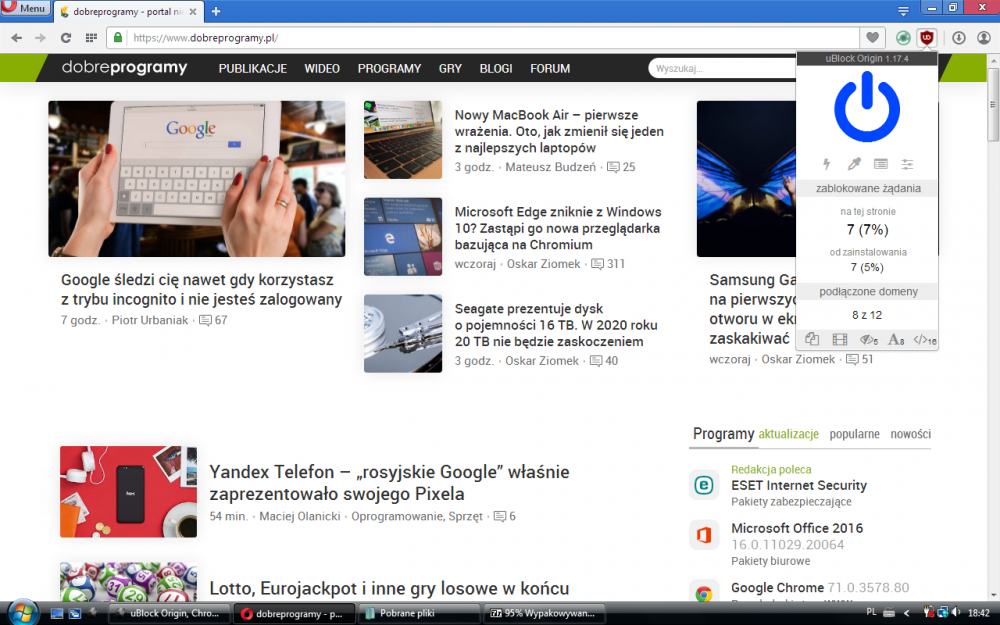Reload the current page
1000x625 pixels.
66,38
